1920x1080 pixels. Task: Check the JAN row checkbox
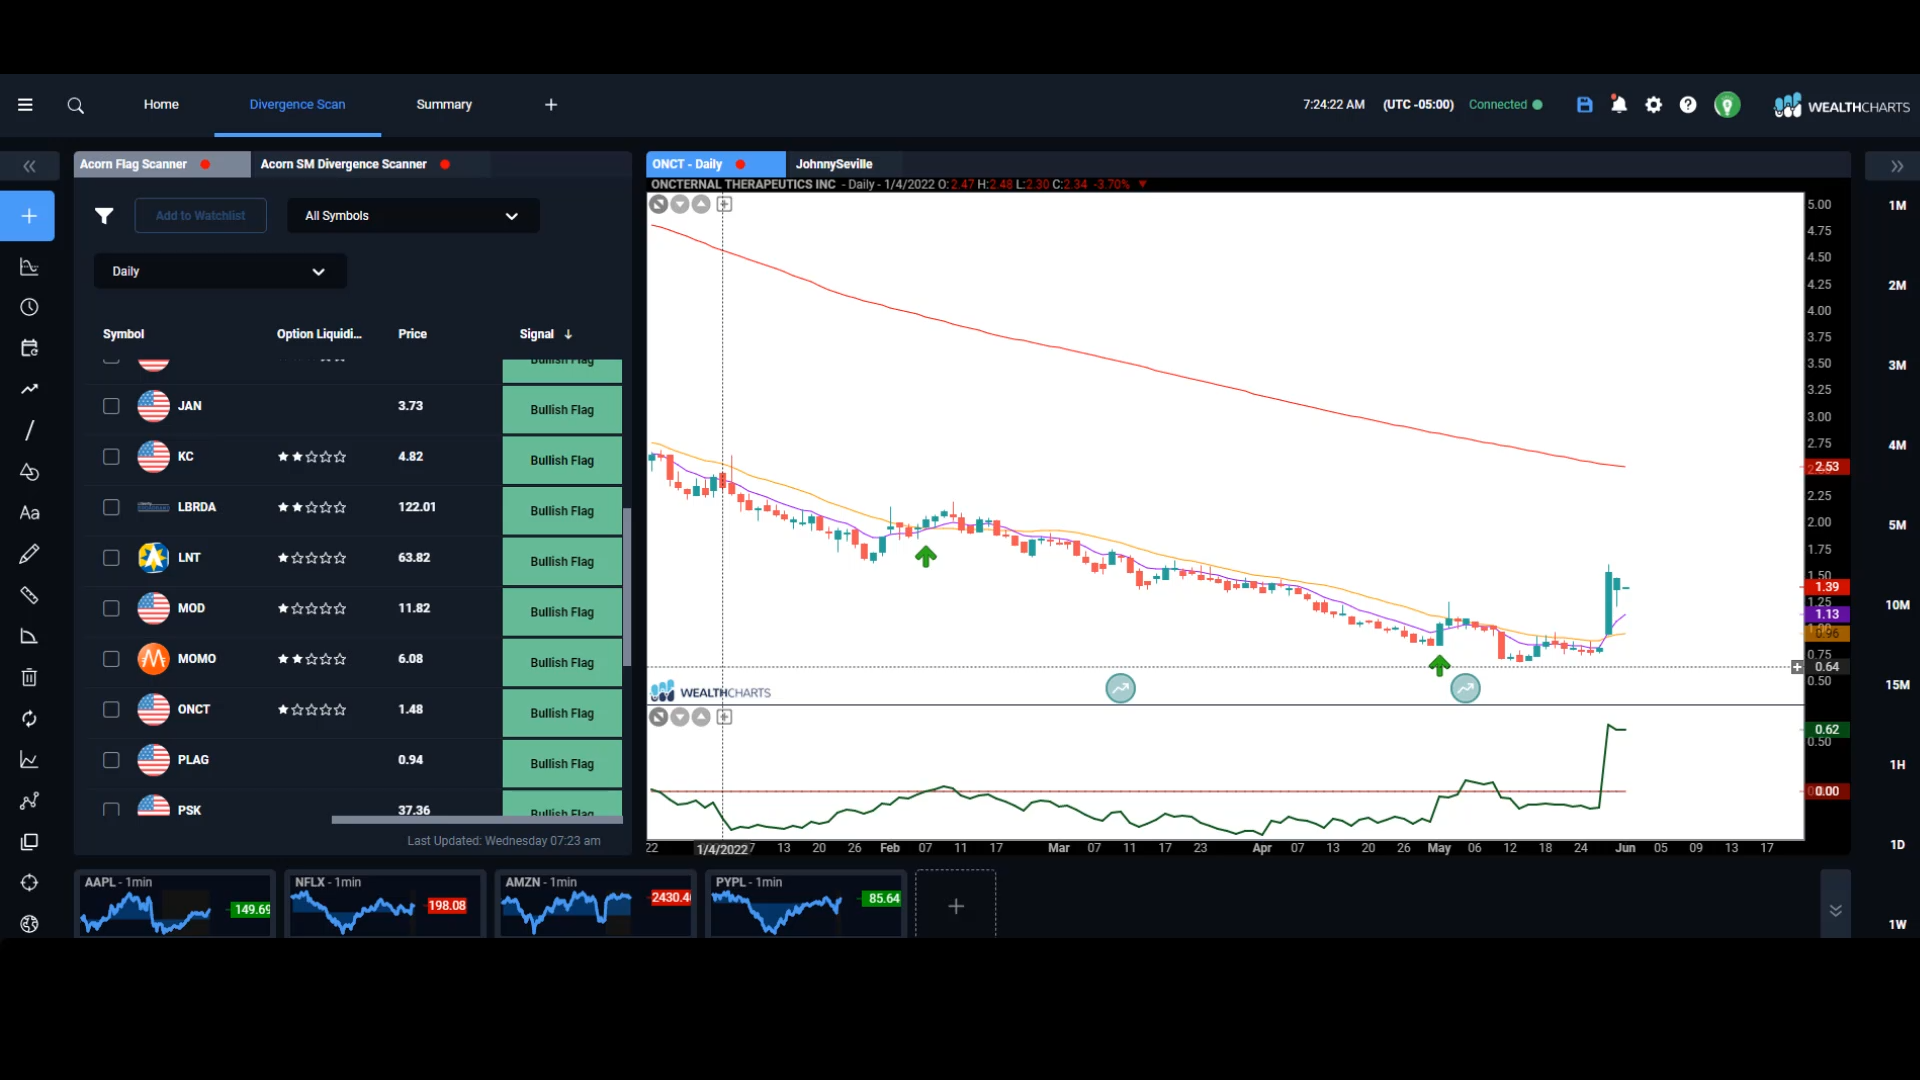(111, 406)
